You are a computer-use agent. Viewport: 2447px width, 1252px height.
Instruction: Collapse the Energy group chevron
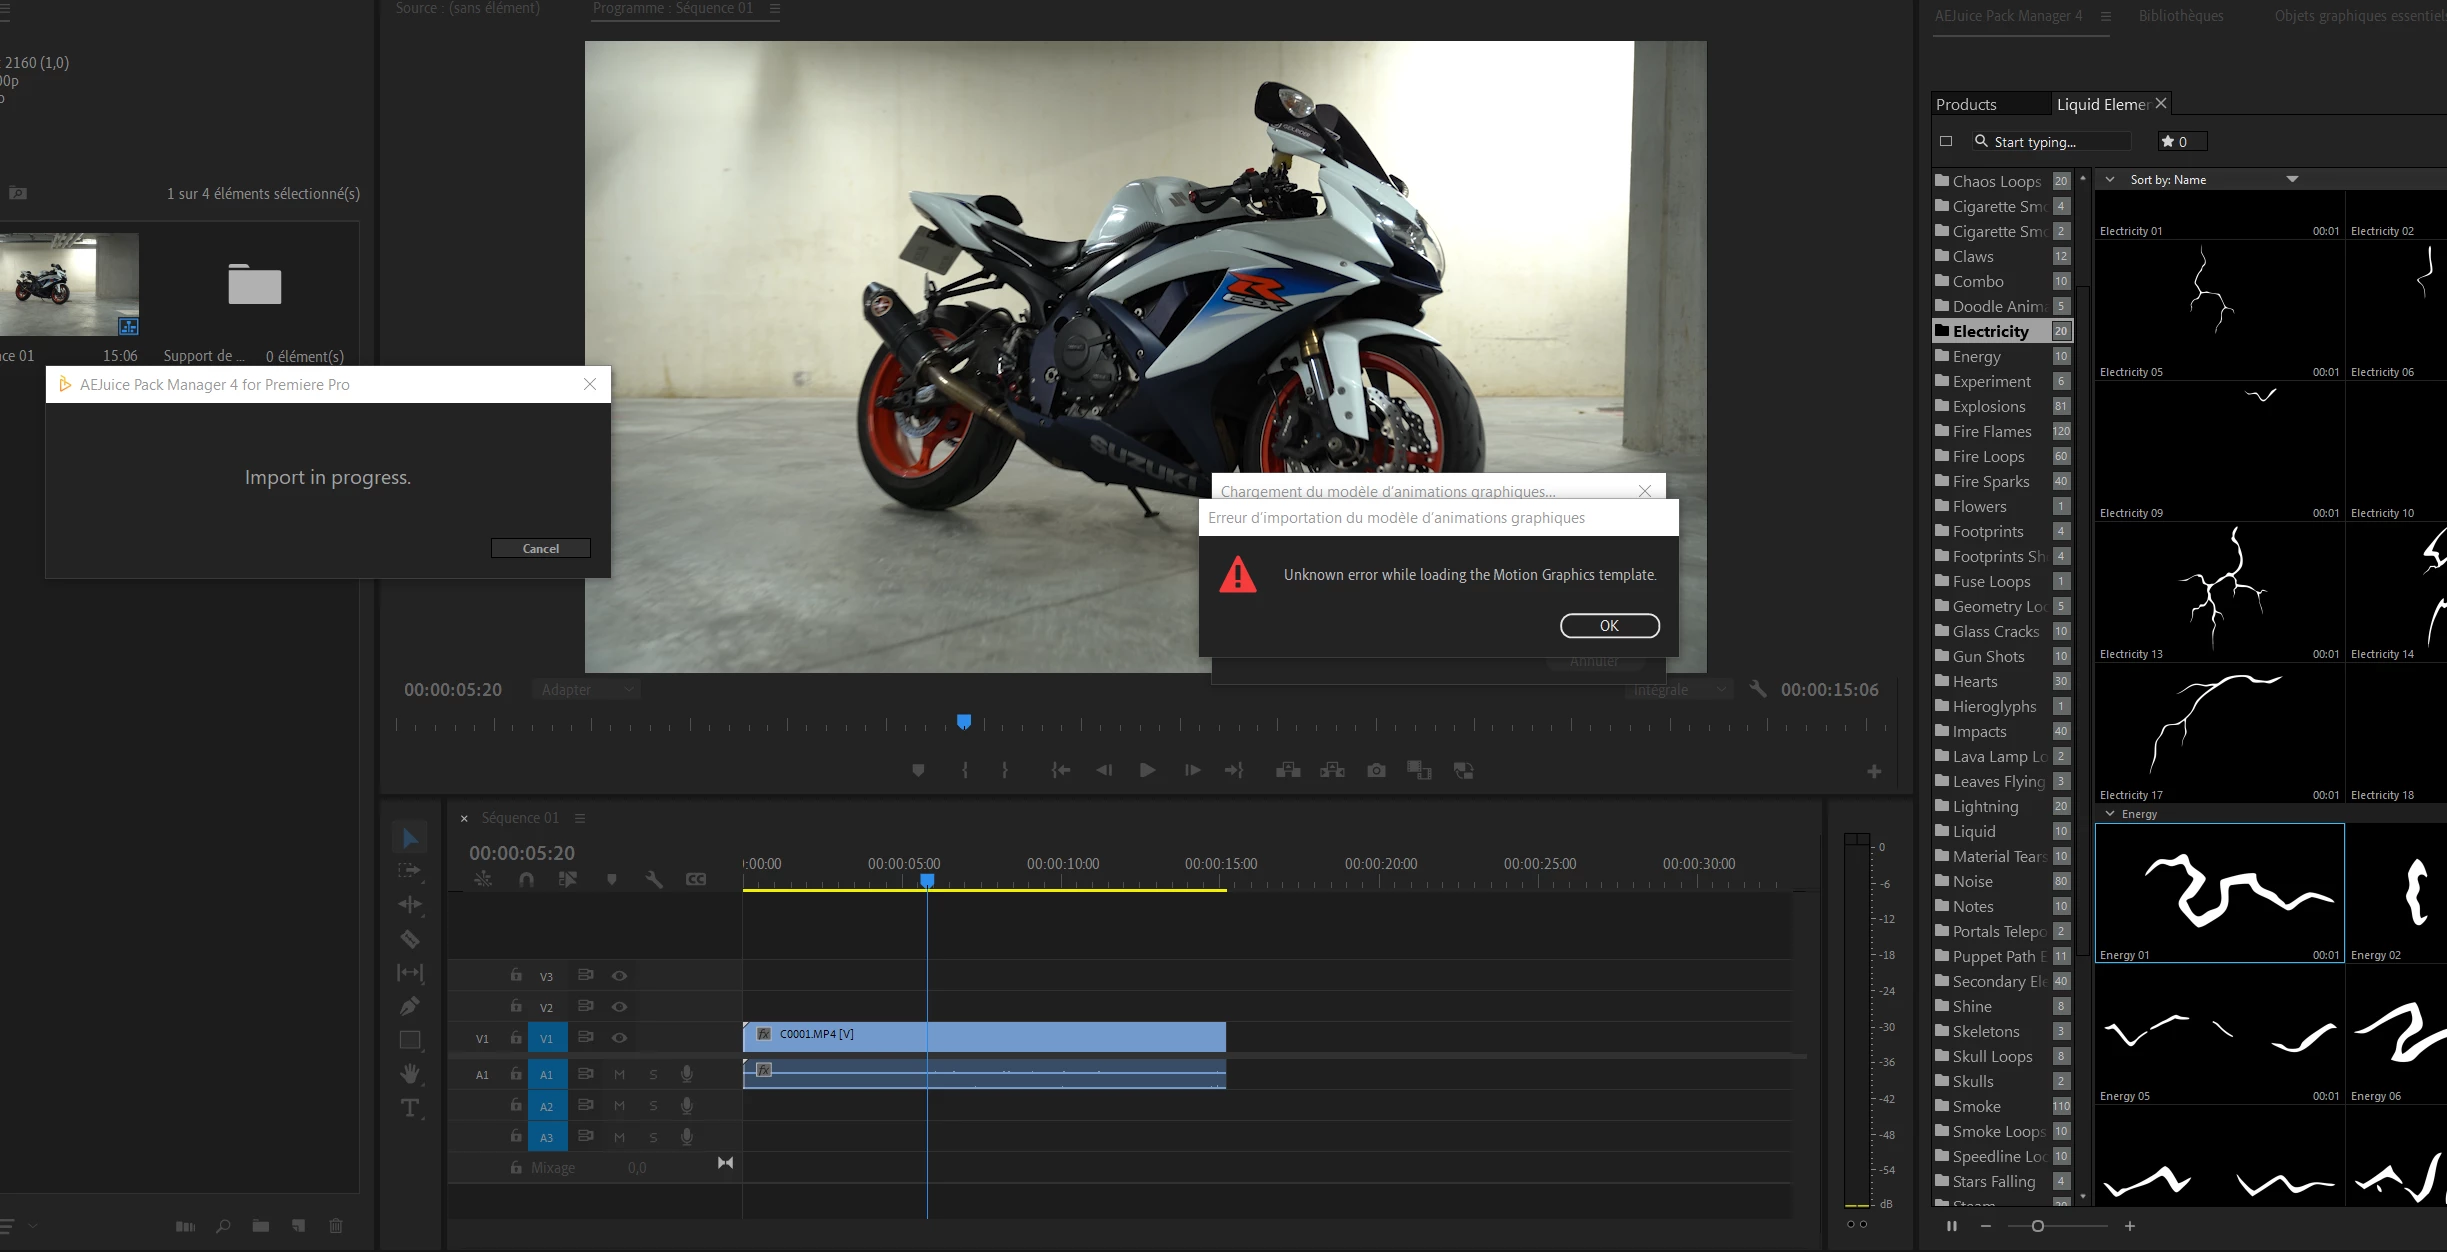click(x=2110, y=814)
